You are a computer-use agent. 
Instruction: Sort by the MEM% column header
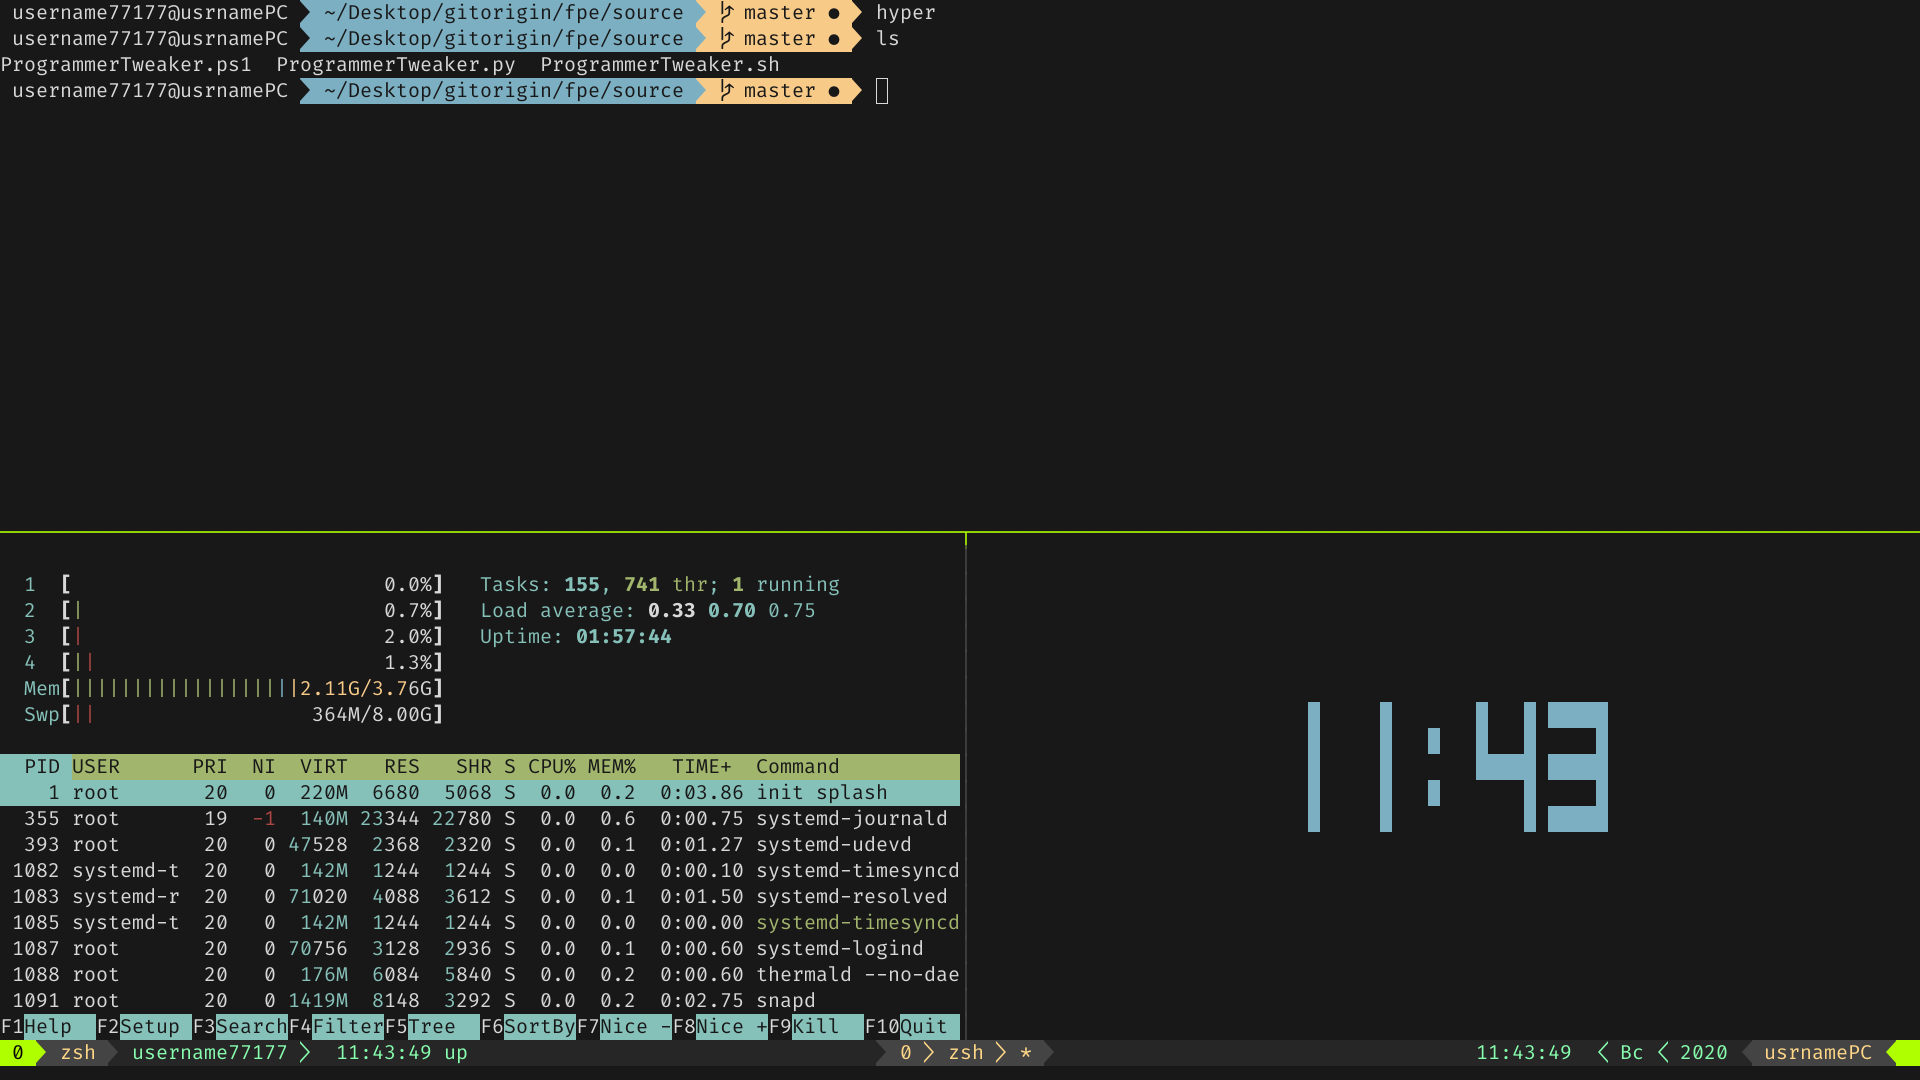tap(612, 767)
